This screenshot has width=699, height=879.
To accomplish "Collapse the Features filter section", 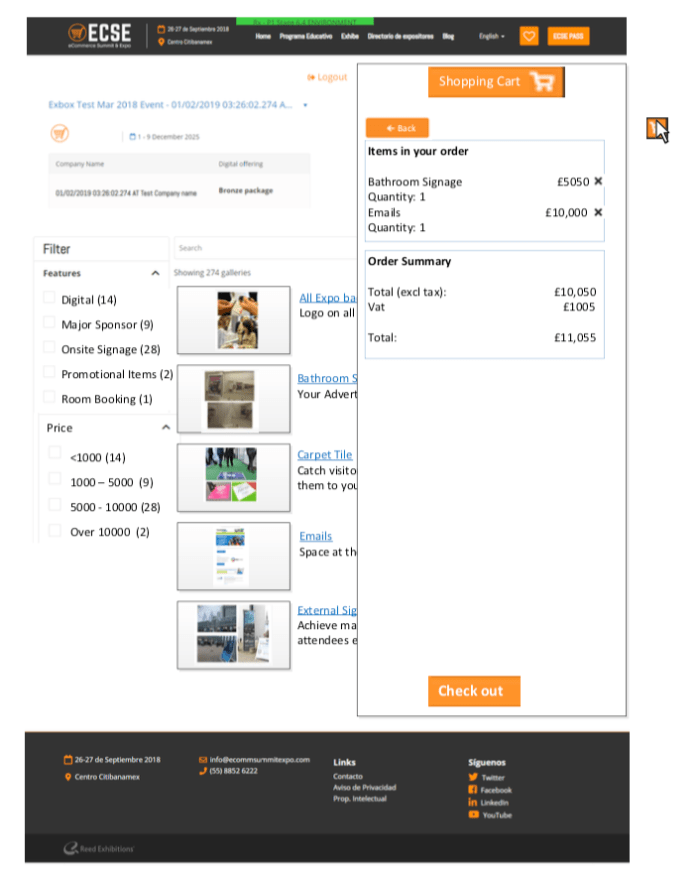I will [x=155, y=273].
